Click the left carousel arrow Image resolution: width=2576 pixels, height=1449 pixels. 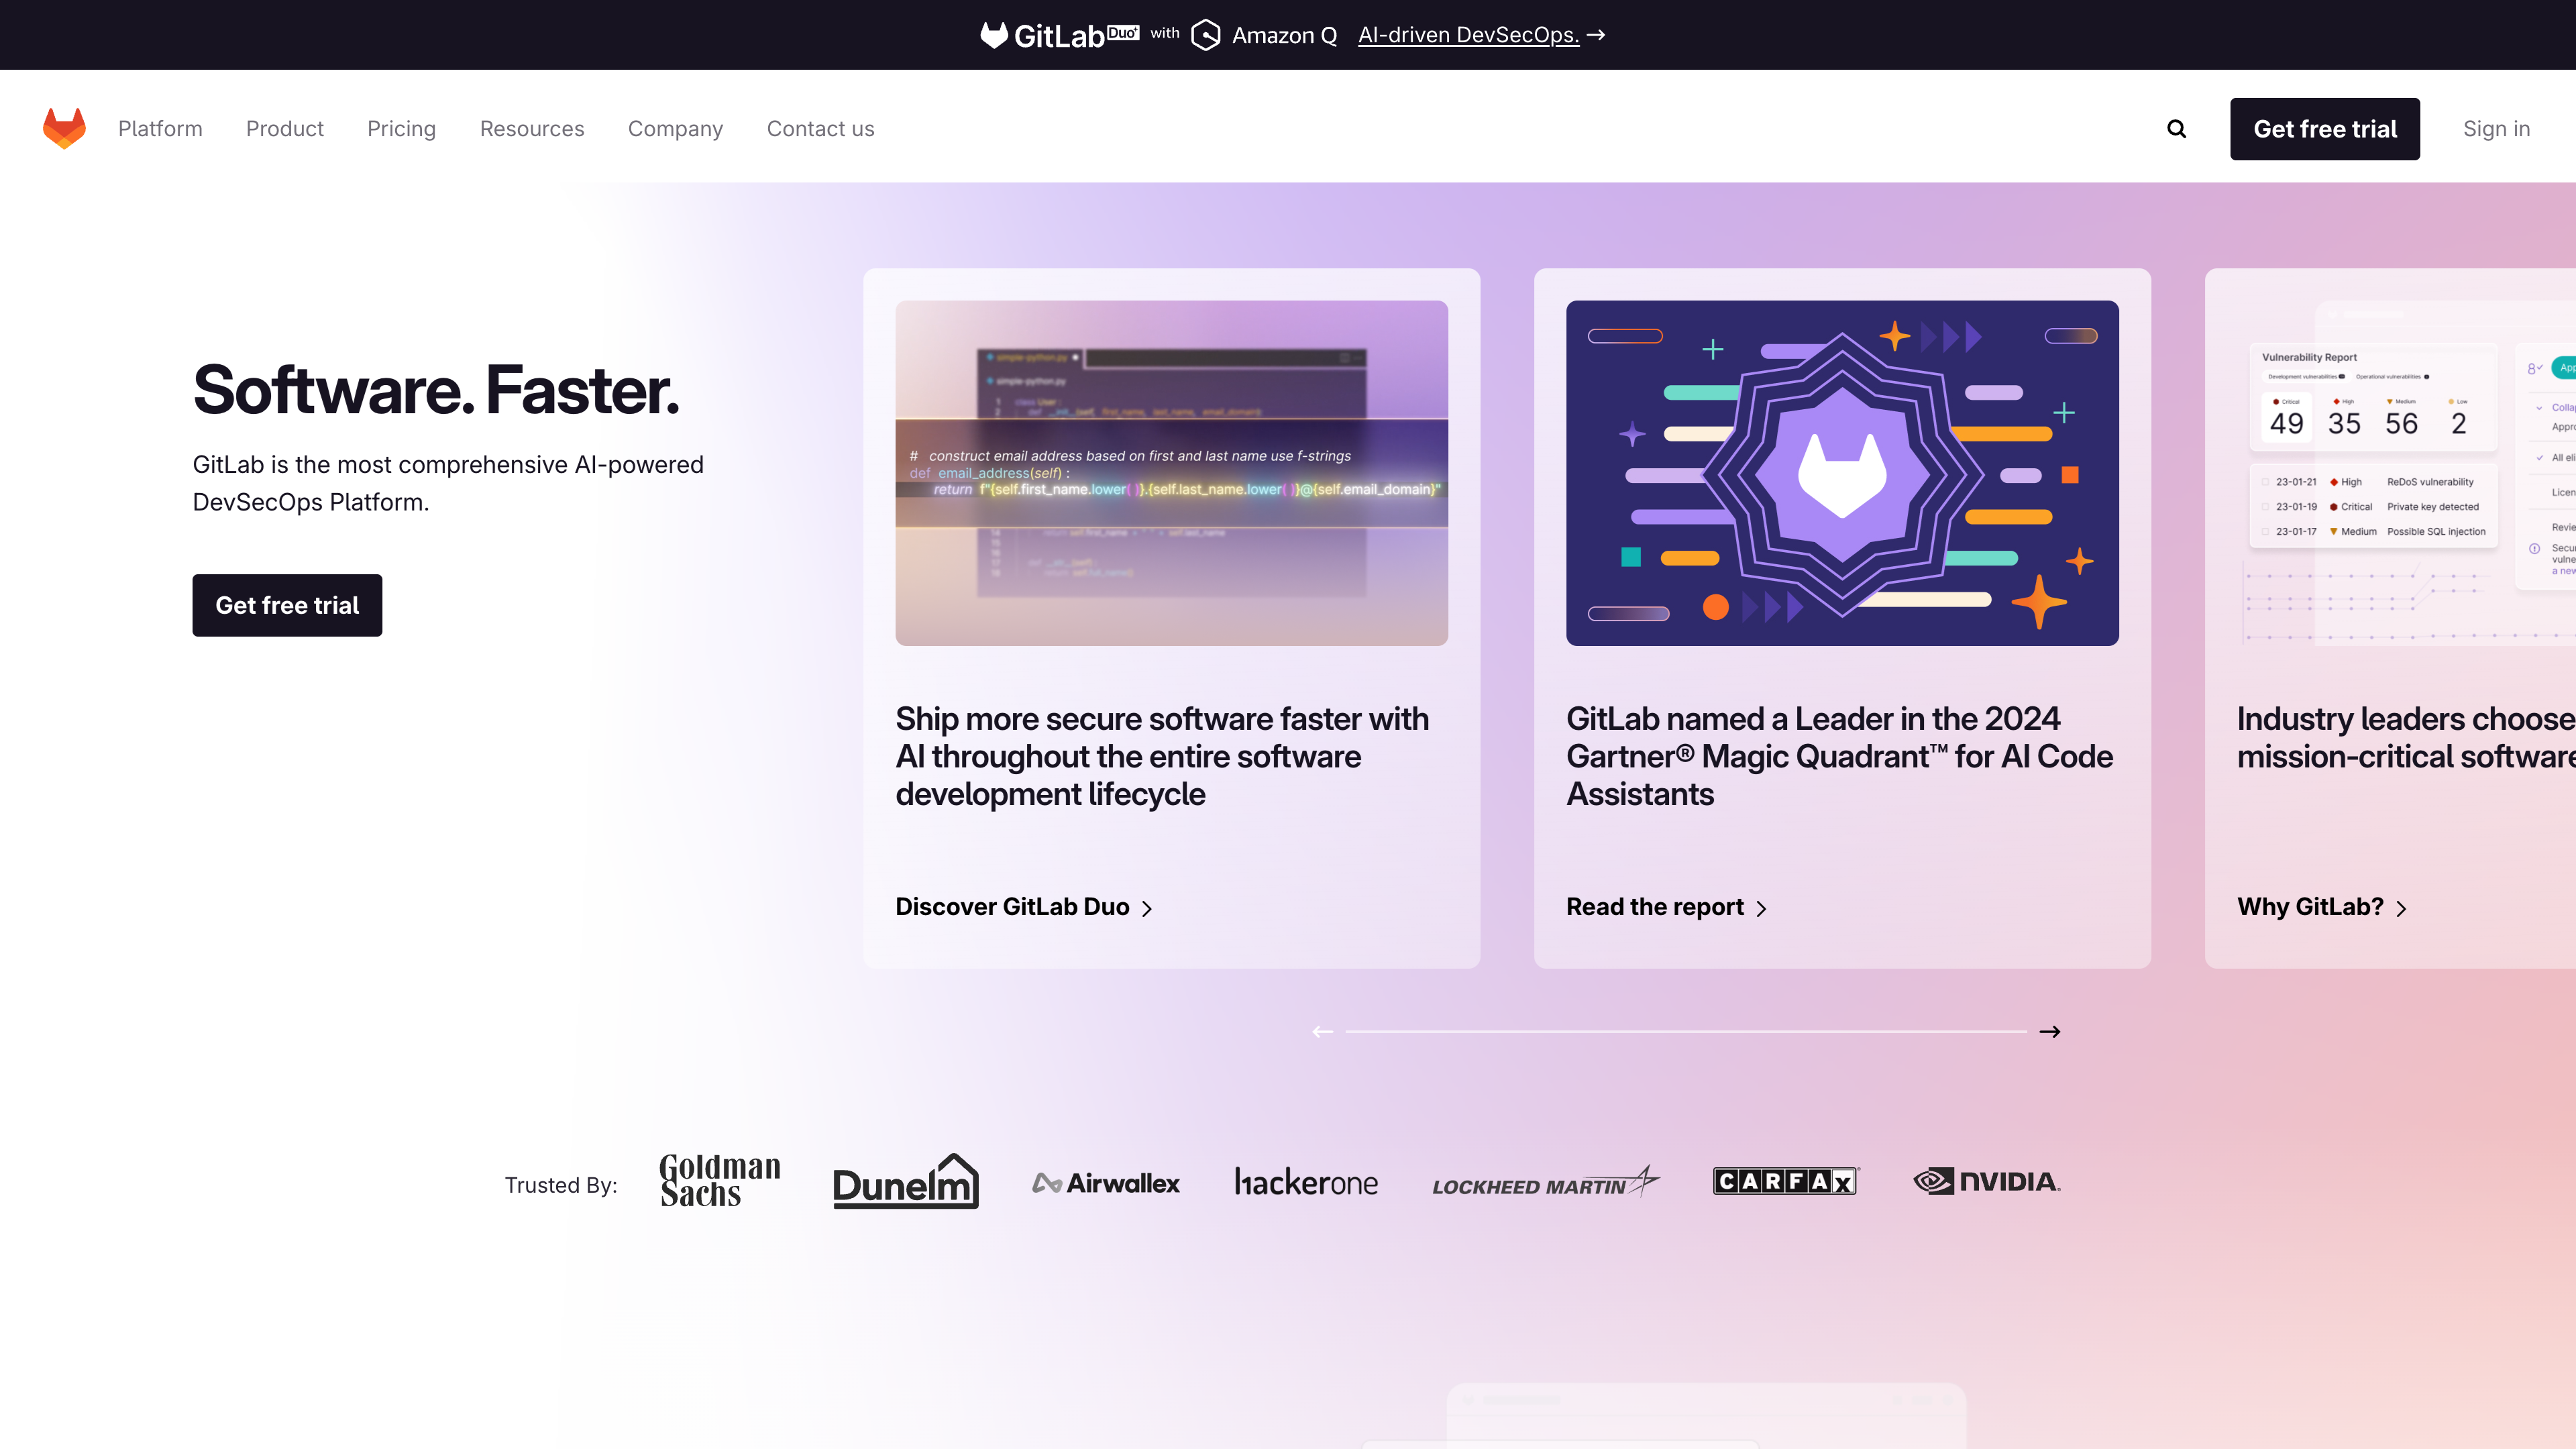1322,1031
